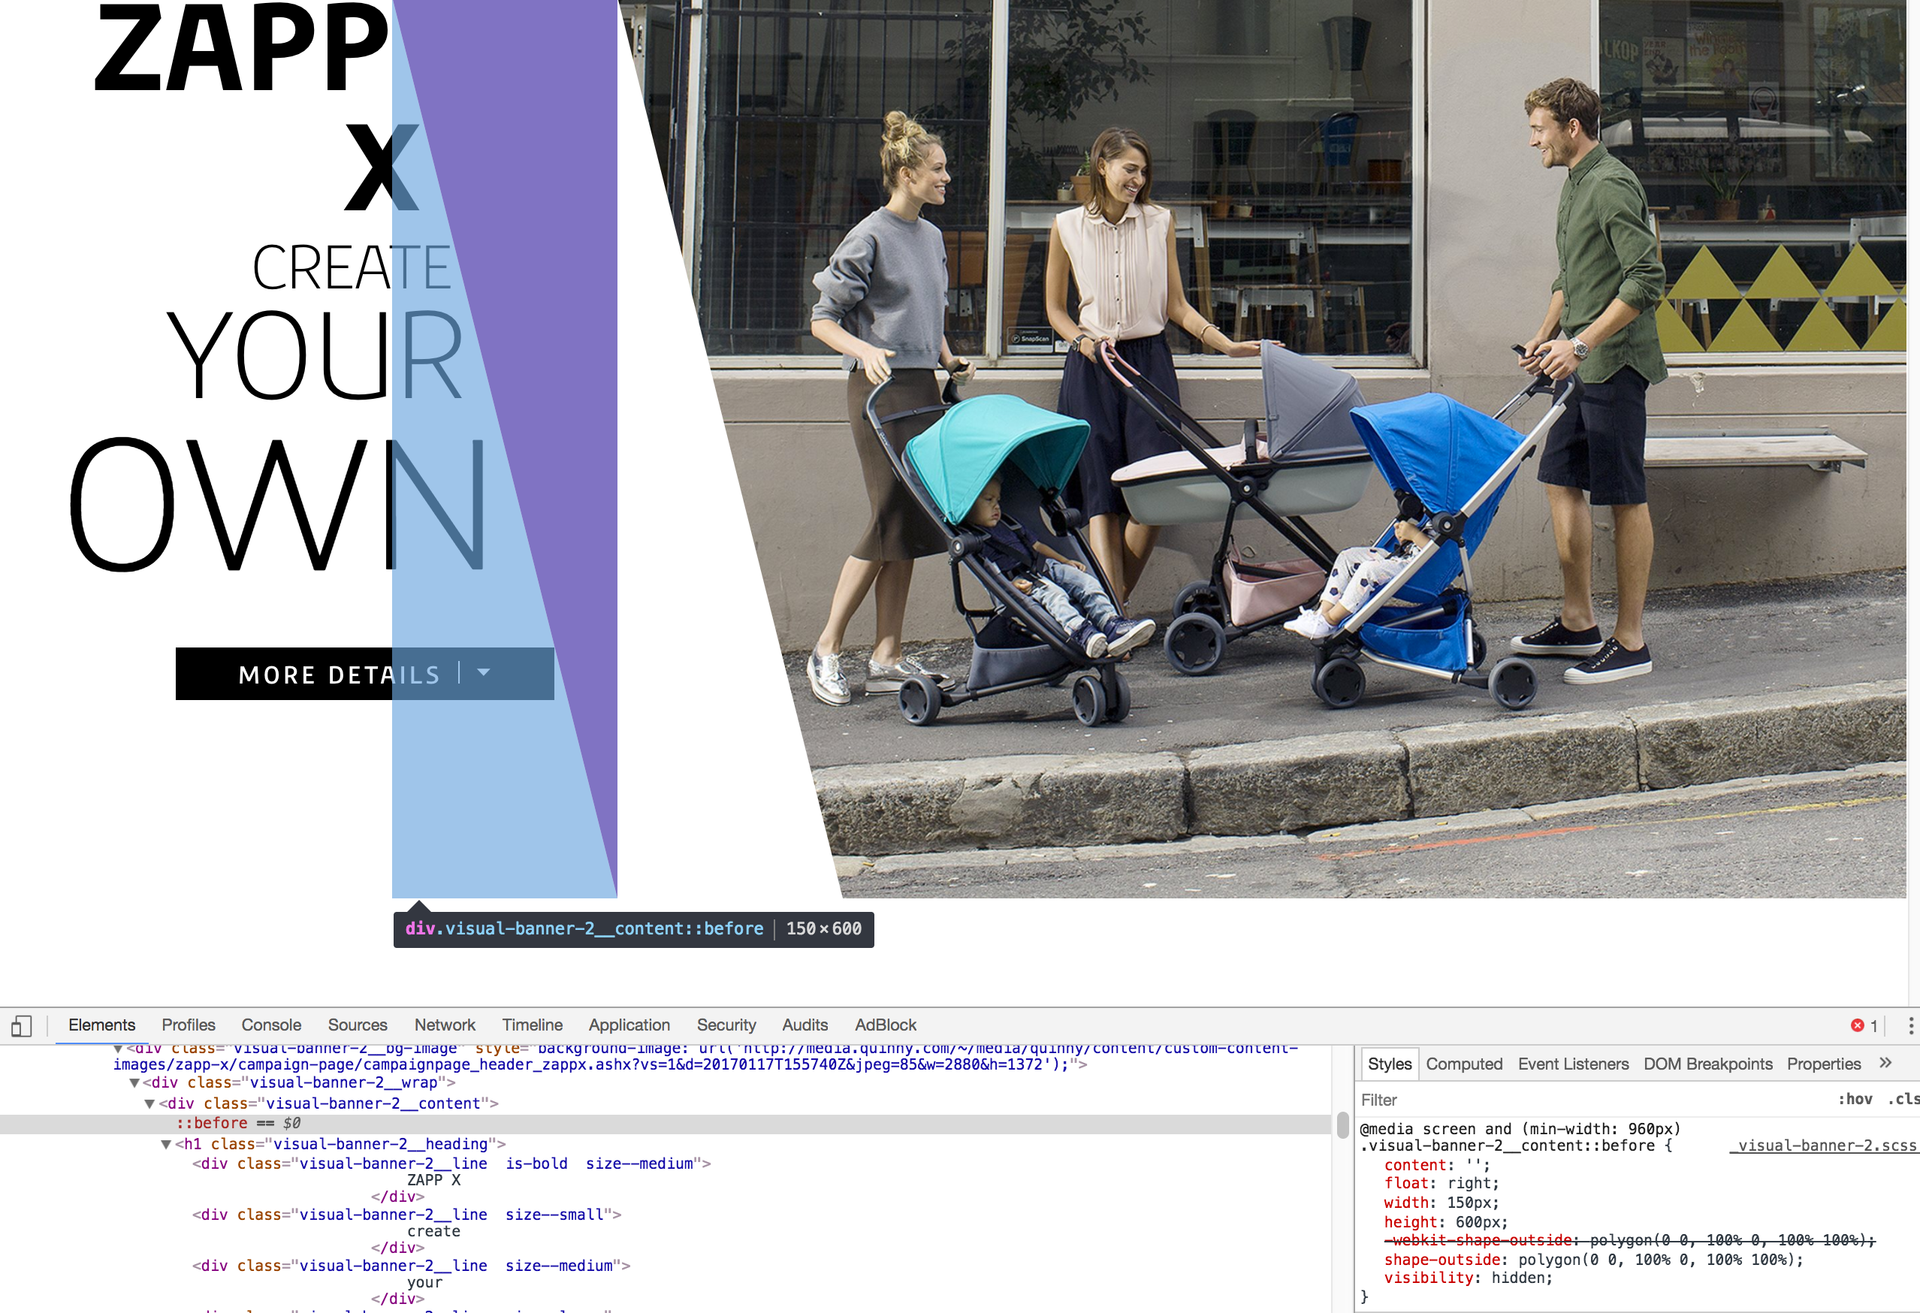Click the 'float: right' declaration
This screenshot has height=1313, width=1920.
click(1441, 1184)
